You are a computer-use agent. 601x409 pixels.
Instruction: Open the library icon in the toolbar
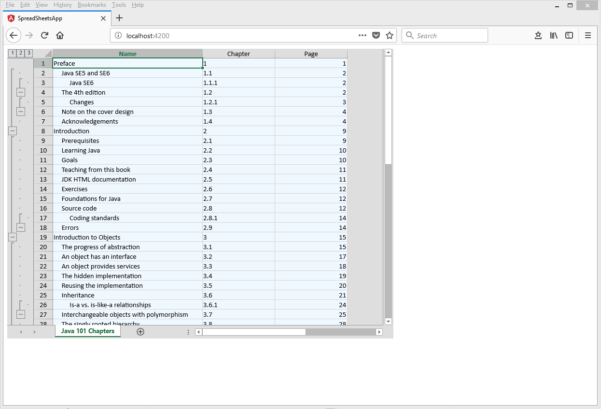(551, 35)
